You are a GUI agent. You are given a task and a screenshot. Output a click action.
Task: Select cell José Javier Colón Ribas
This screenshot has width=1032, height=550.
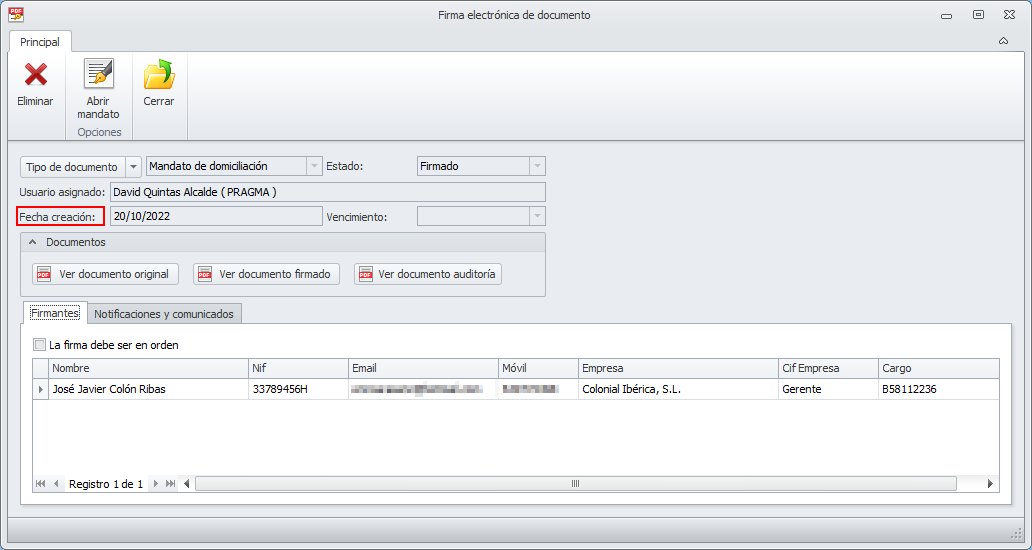pos(149,389)
